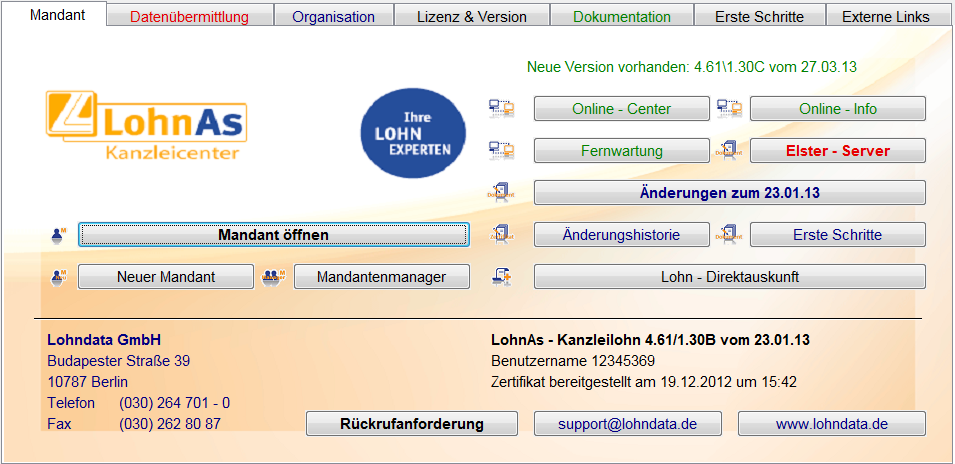The width and height of the screenshot is (955, 464).
Task: Go to the Dokumentation tab
Action: 622,16
